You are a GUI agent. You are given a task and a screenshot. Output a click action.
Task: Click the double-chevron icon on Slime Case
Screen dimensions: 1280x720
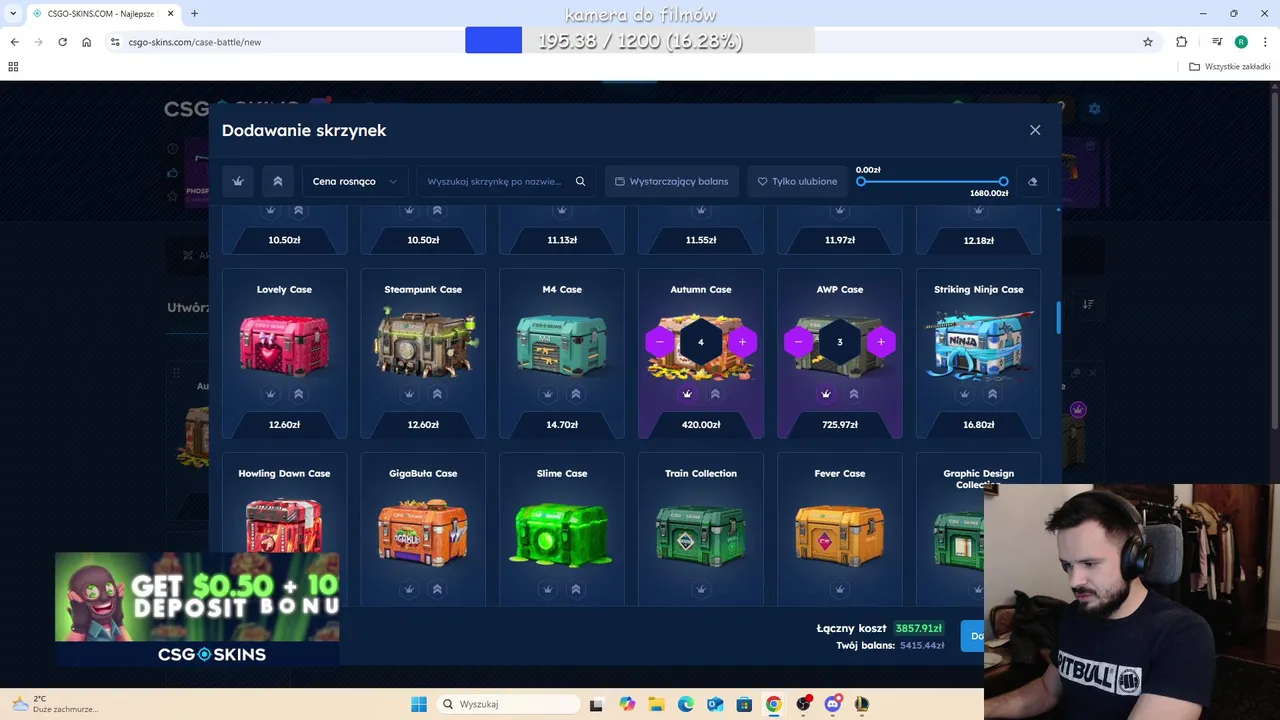pos(576,589)
